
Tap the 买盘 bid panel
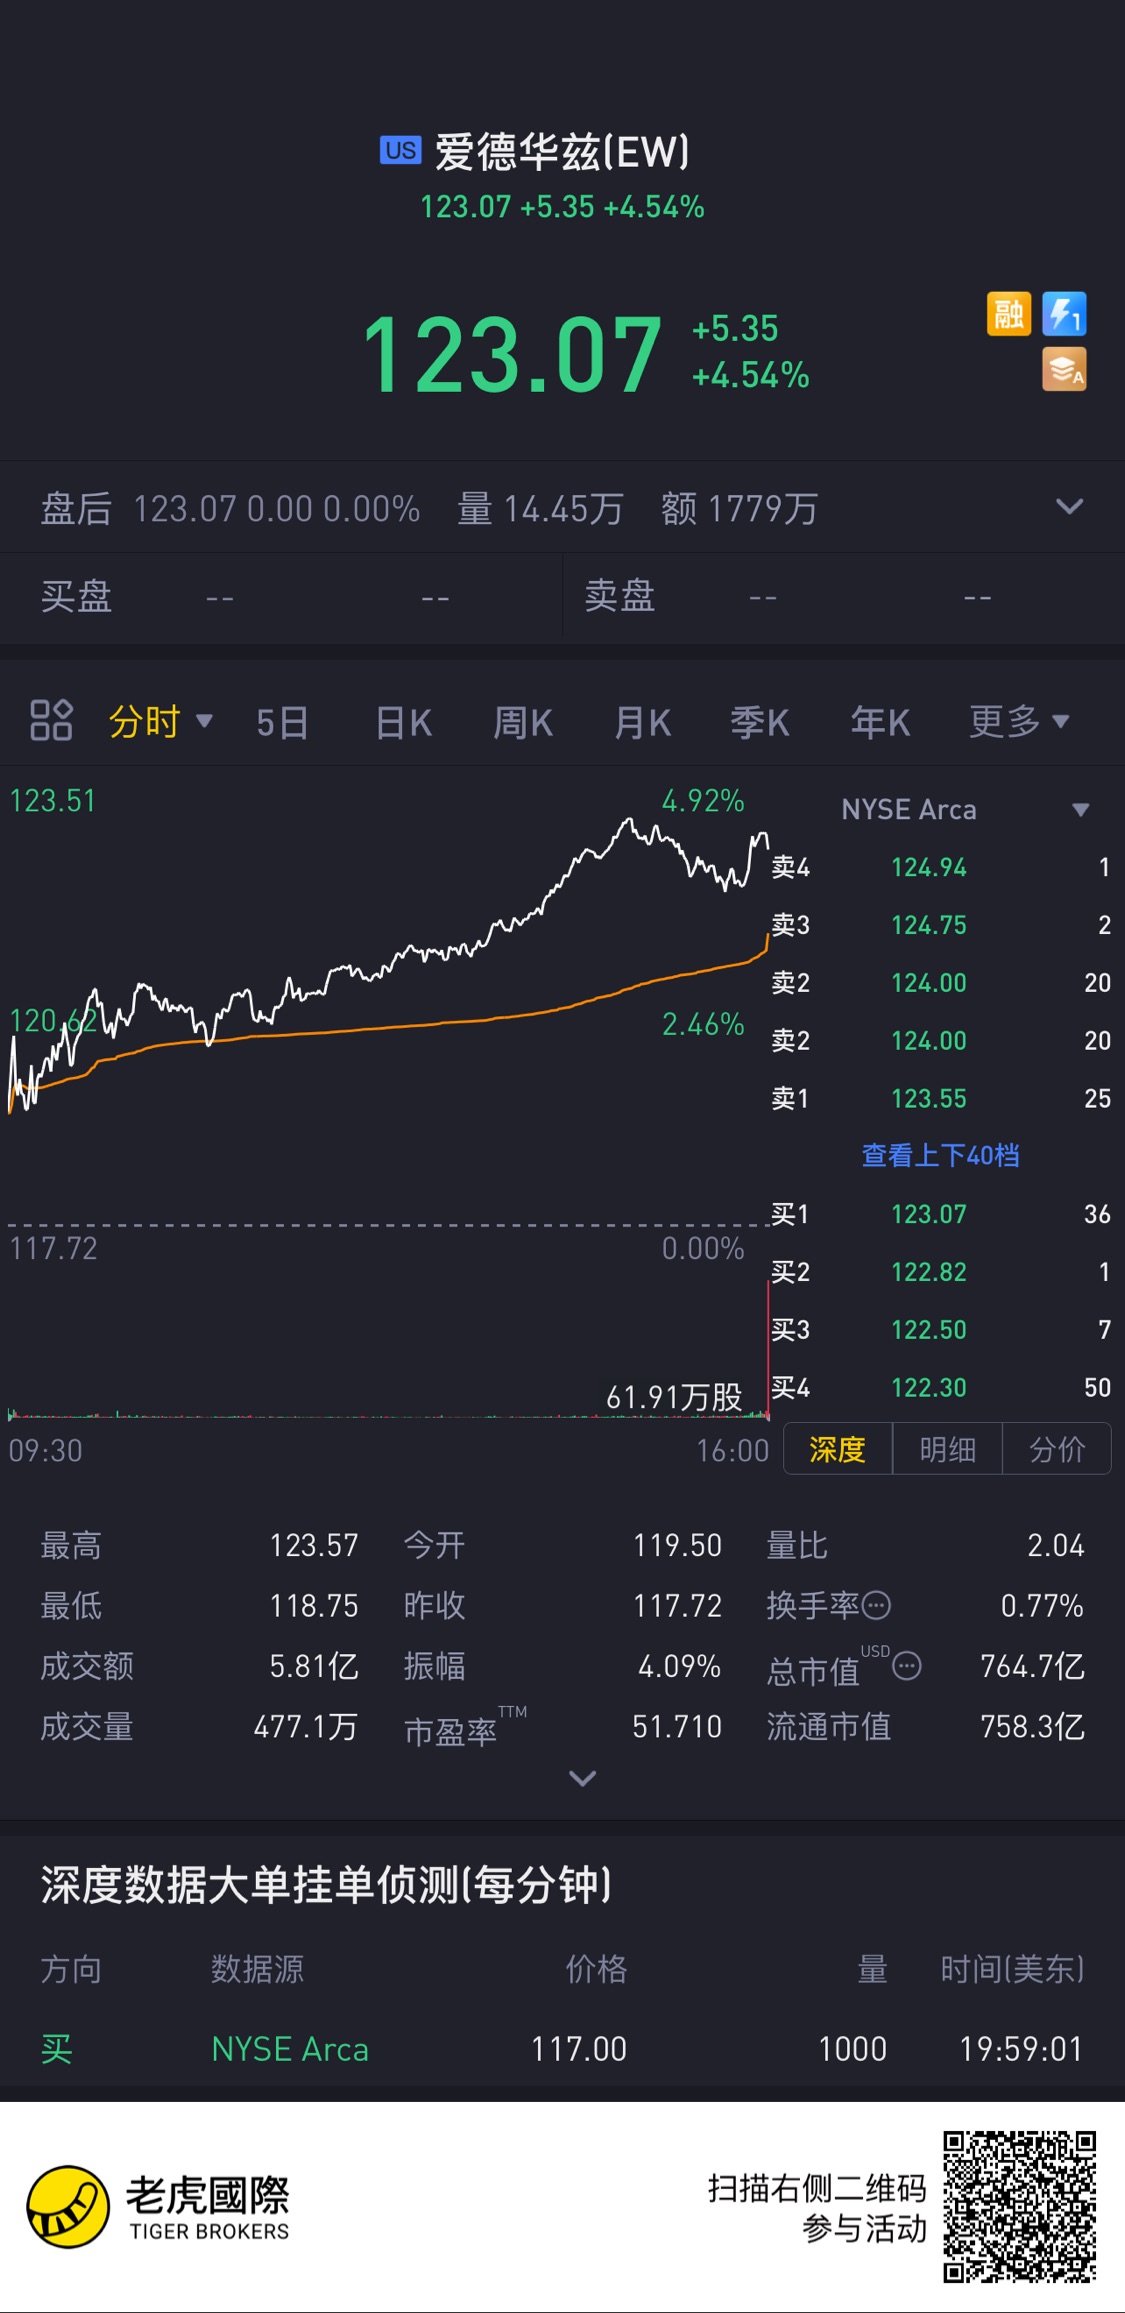281,597
